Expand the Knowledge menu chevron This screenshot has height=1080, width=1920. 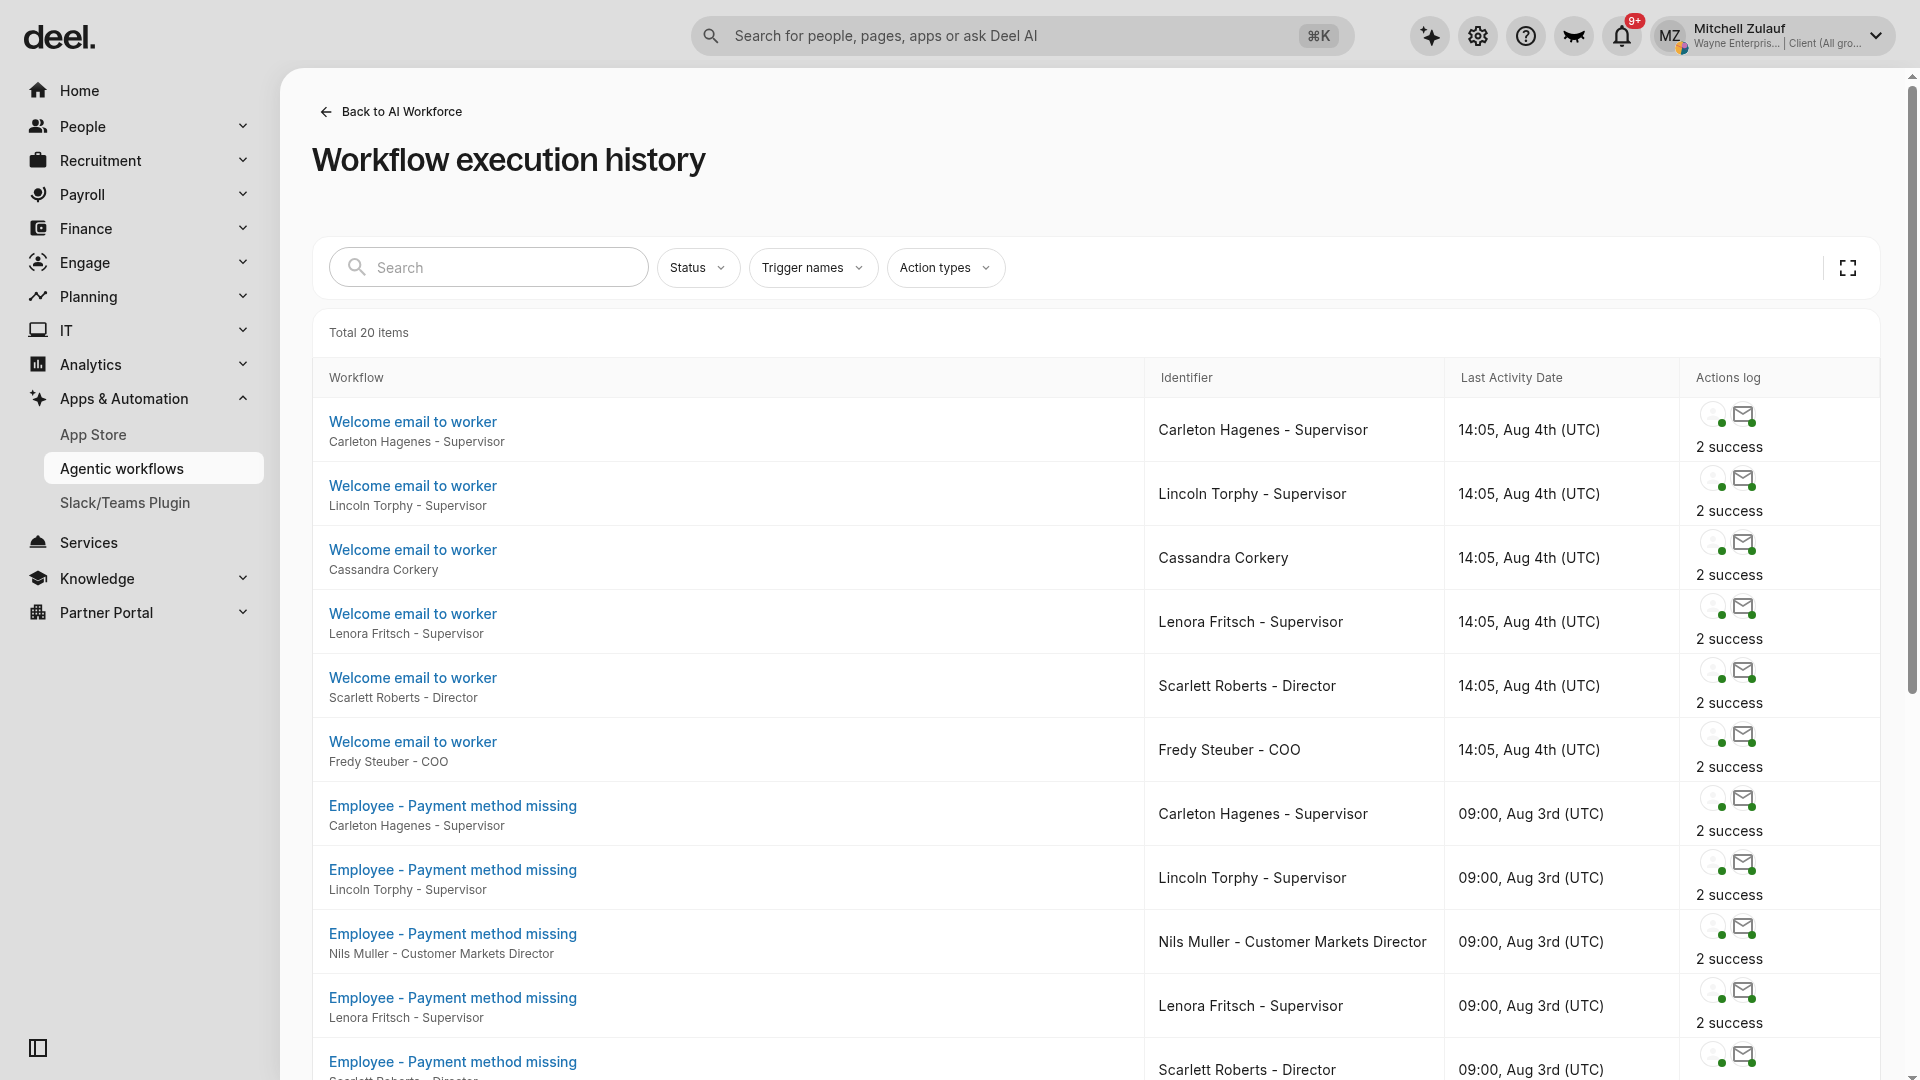click(243, 578)
